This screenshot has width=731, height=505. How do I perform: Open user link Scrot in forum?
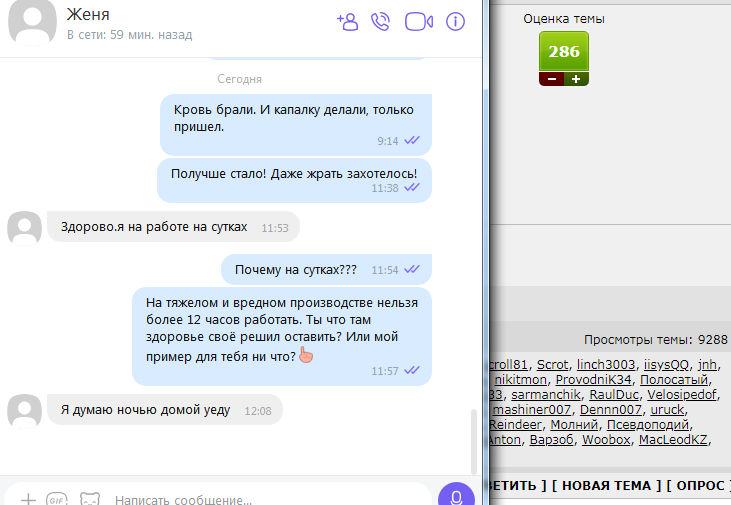point(552,365)
